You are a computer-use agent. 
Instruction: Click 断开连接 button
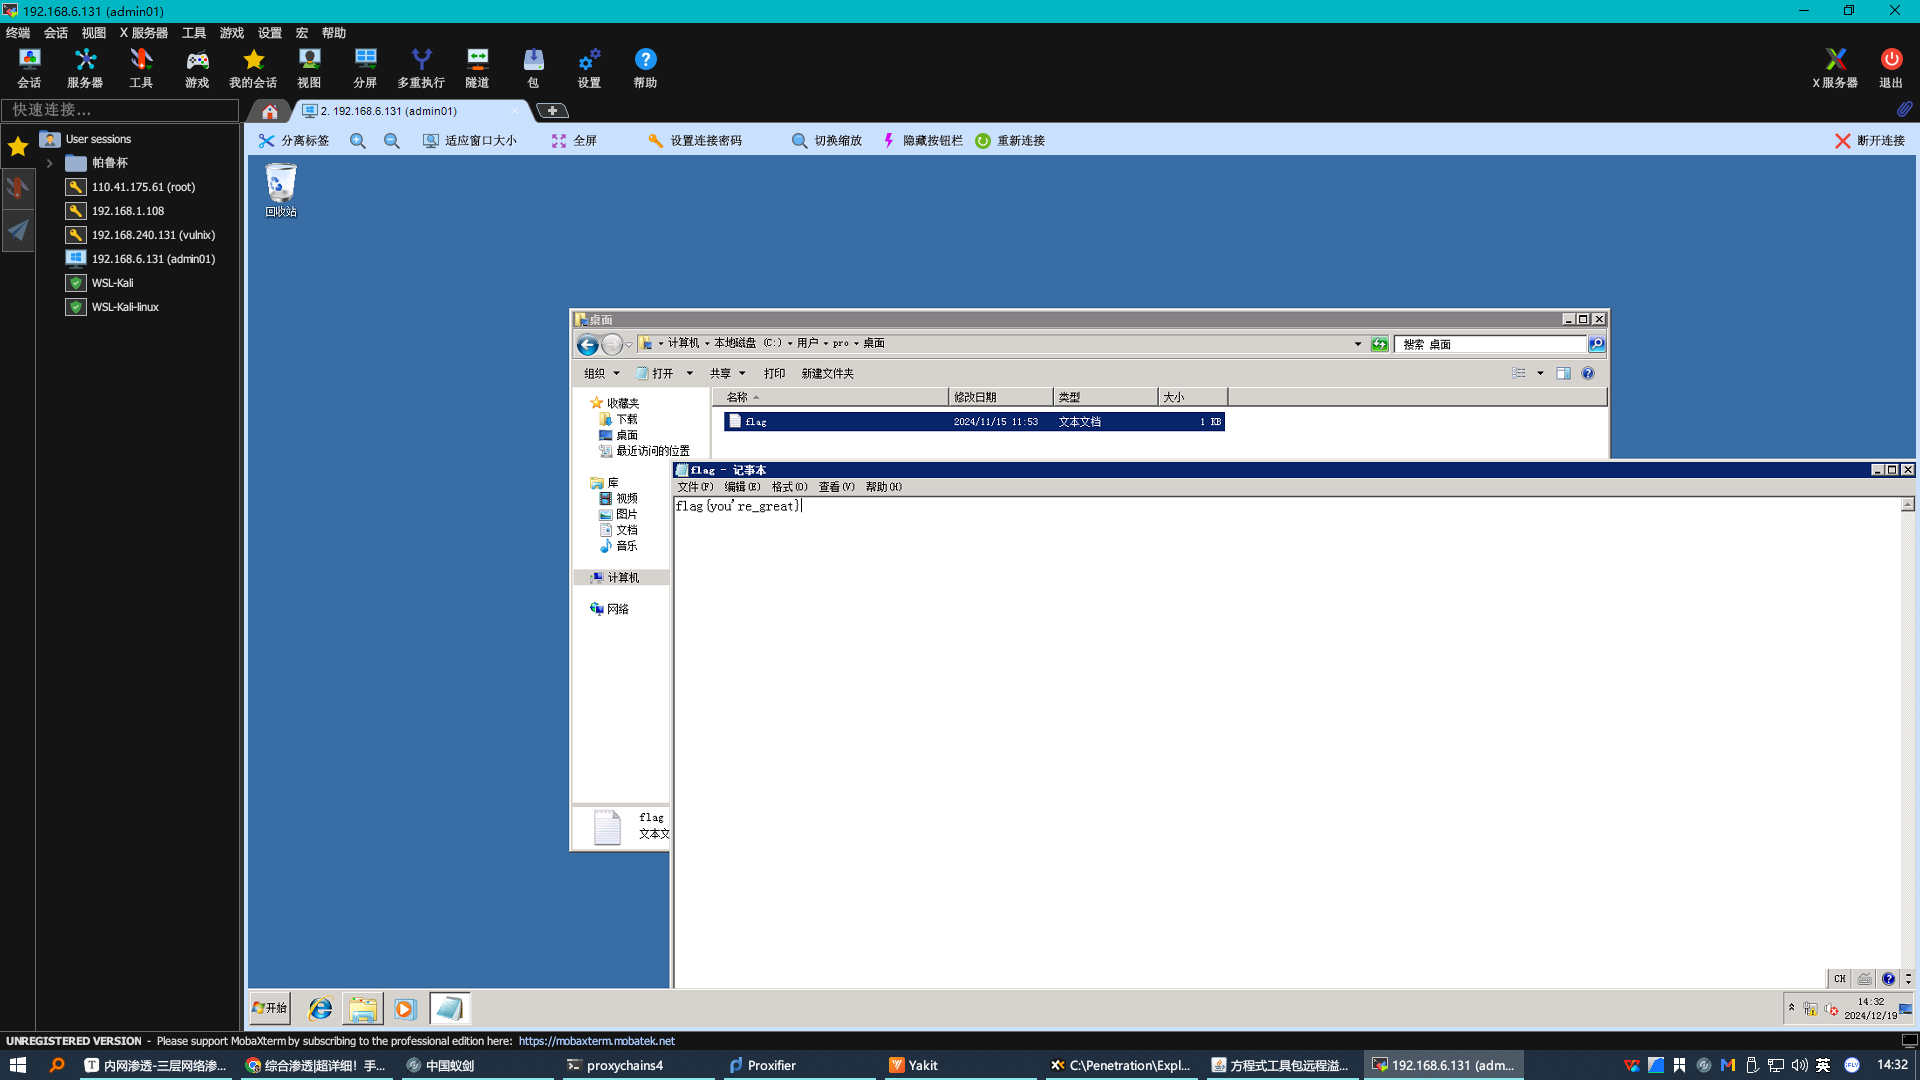(x=1870, y=141)
